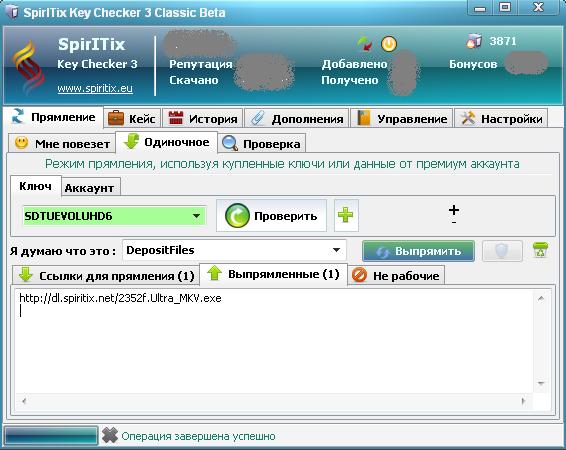Click the Режим прямления description text
Image resolution: width=566 pixels, height=450 pixels.
(x=282, y=164)
